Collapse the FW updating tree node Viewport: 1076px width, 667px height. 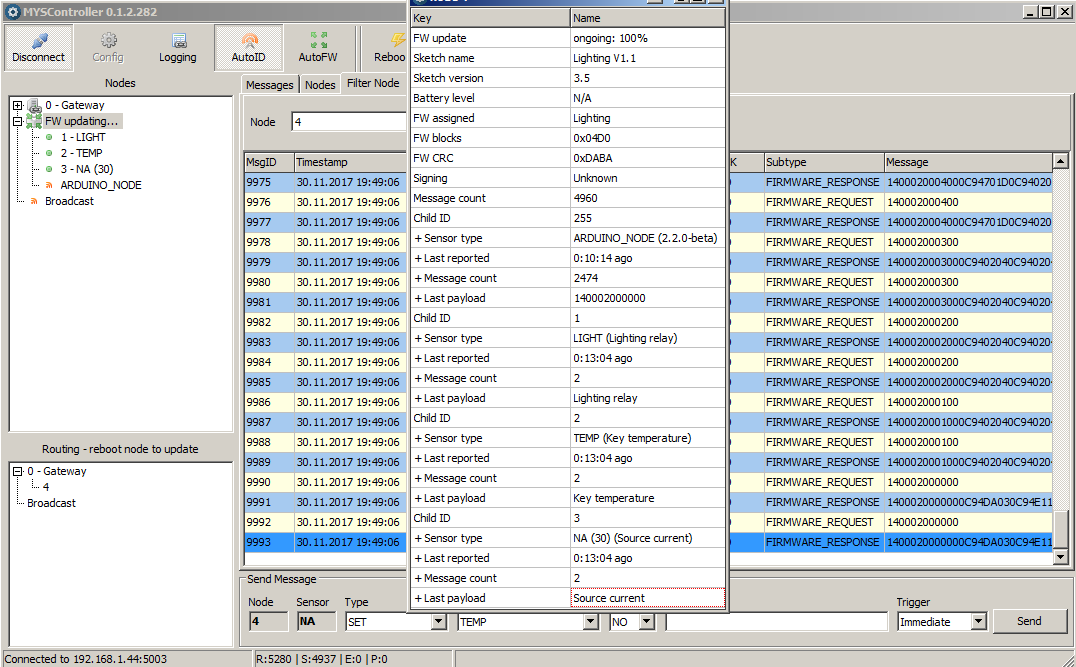point(17,121)
